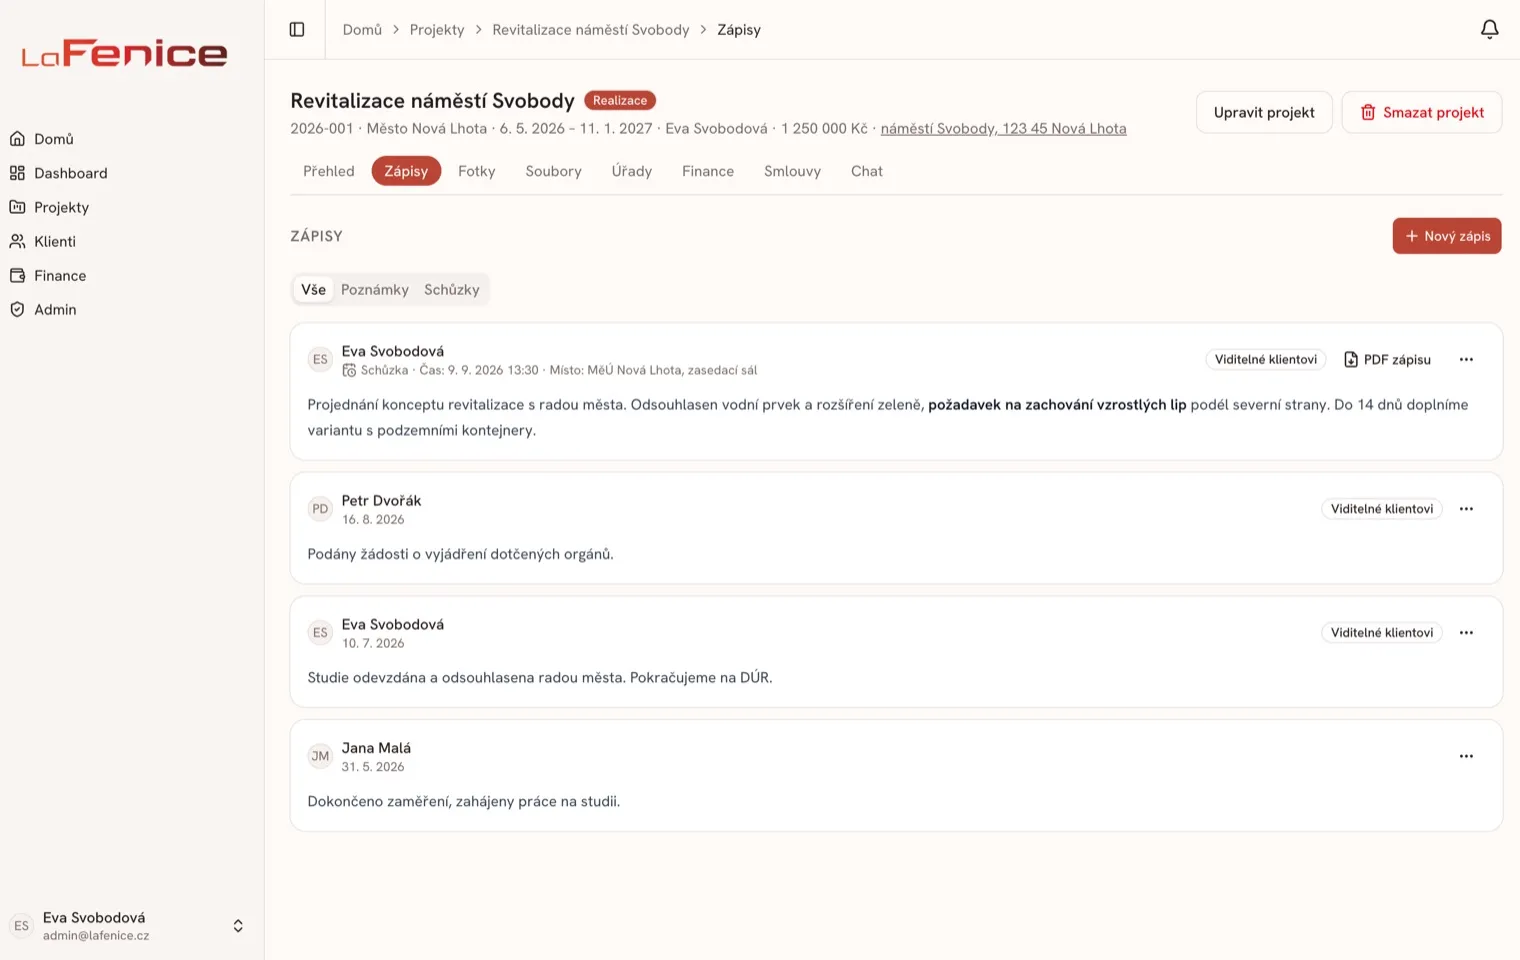This screenshot has height=960, width=1520.
Task: Open the Smlouvy tab
Action: click(x=792, y=171)
